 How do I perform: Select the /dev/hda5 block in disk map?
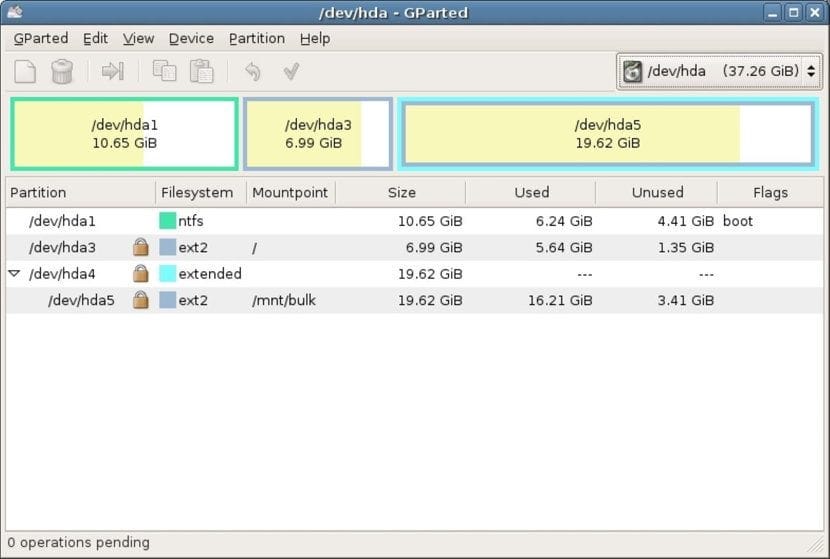tap(608, 134)
